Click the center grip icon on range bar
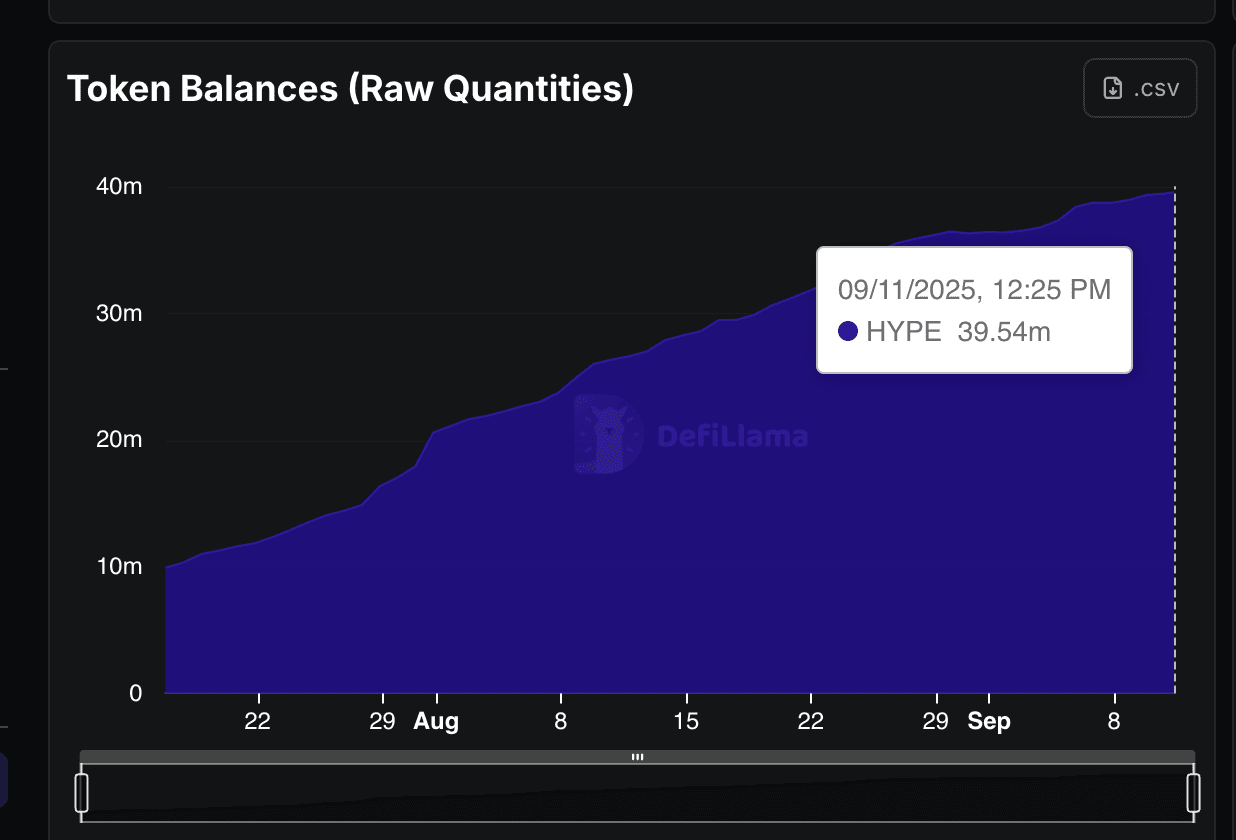 coord(637,757)
